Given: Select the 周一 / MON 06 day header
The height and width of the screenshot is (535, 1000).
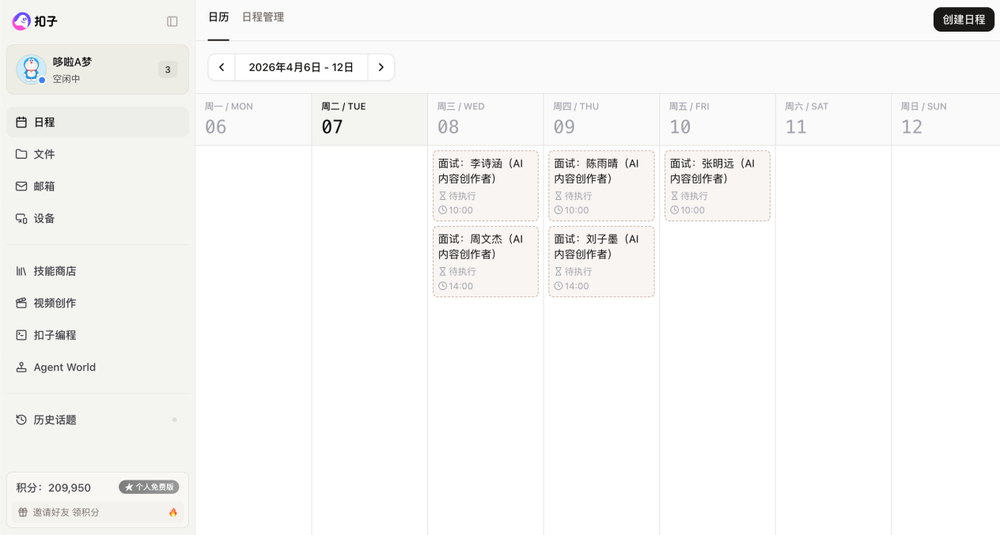Looking at the screenshot, I should (253, 119).
